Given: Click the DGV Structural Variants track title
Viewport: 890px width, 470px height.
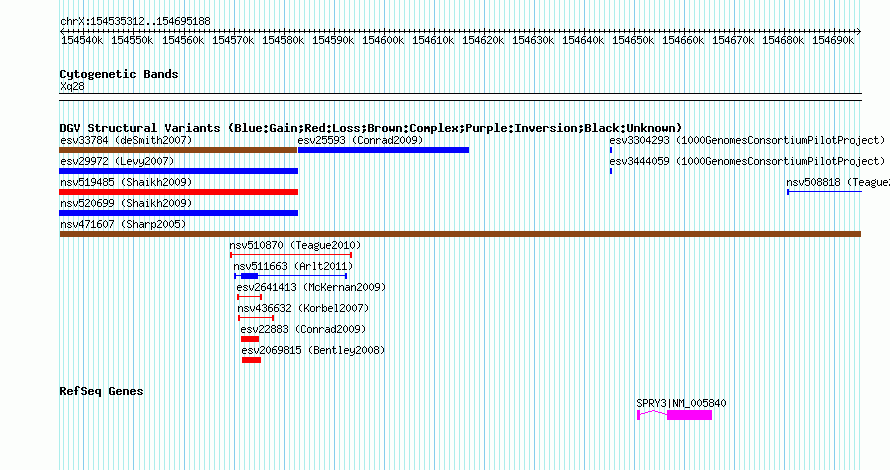Looking at the screenshot, I should (371, 128).
